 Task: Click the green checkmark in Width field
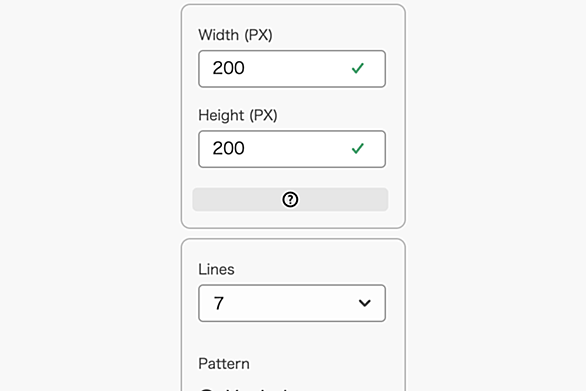(x=358, y=68)
